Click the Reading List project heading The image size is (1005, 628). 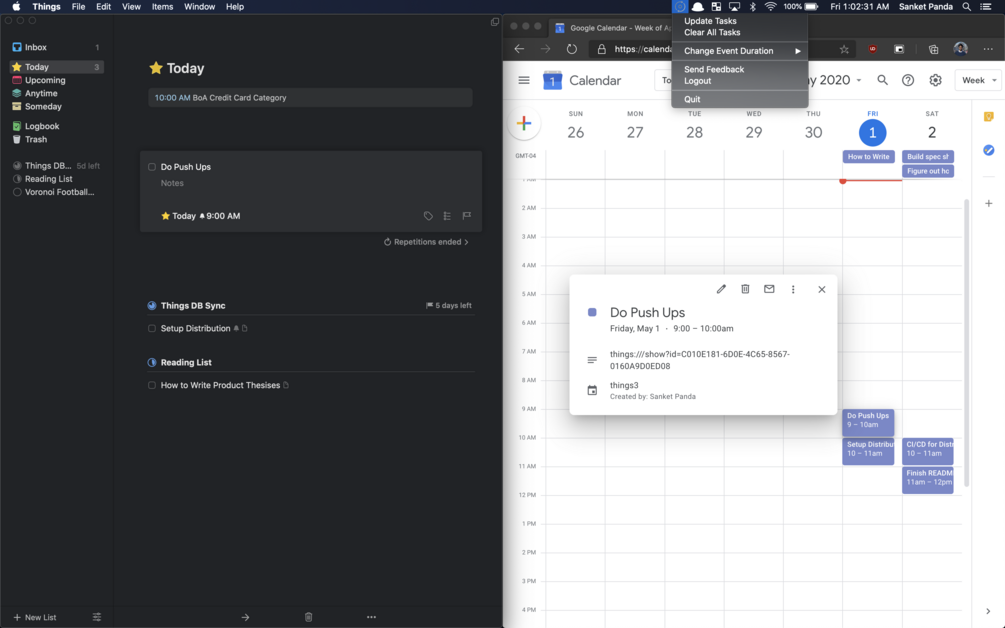[186, 363]
